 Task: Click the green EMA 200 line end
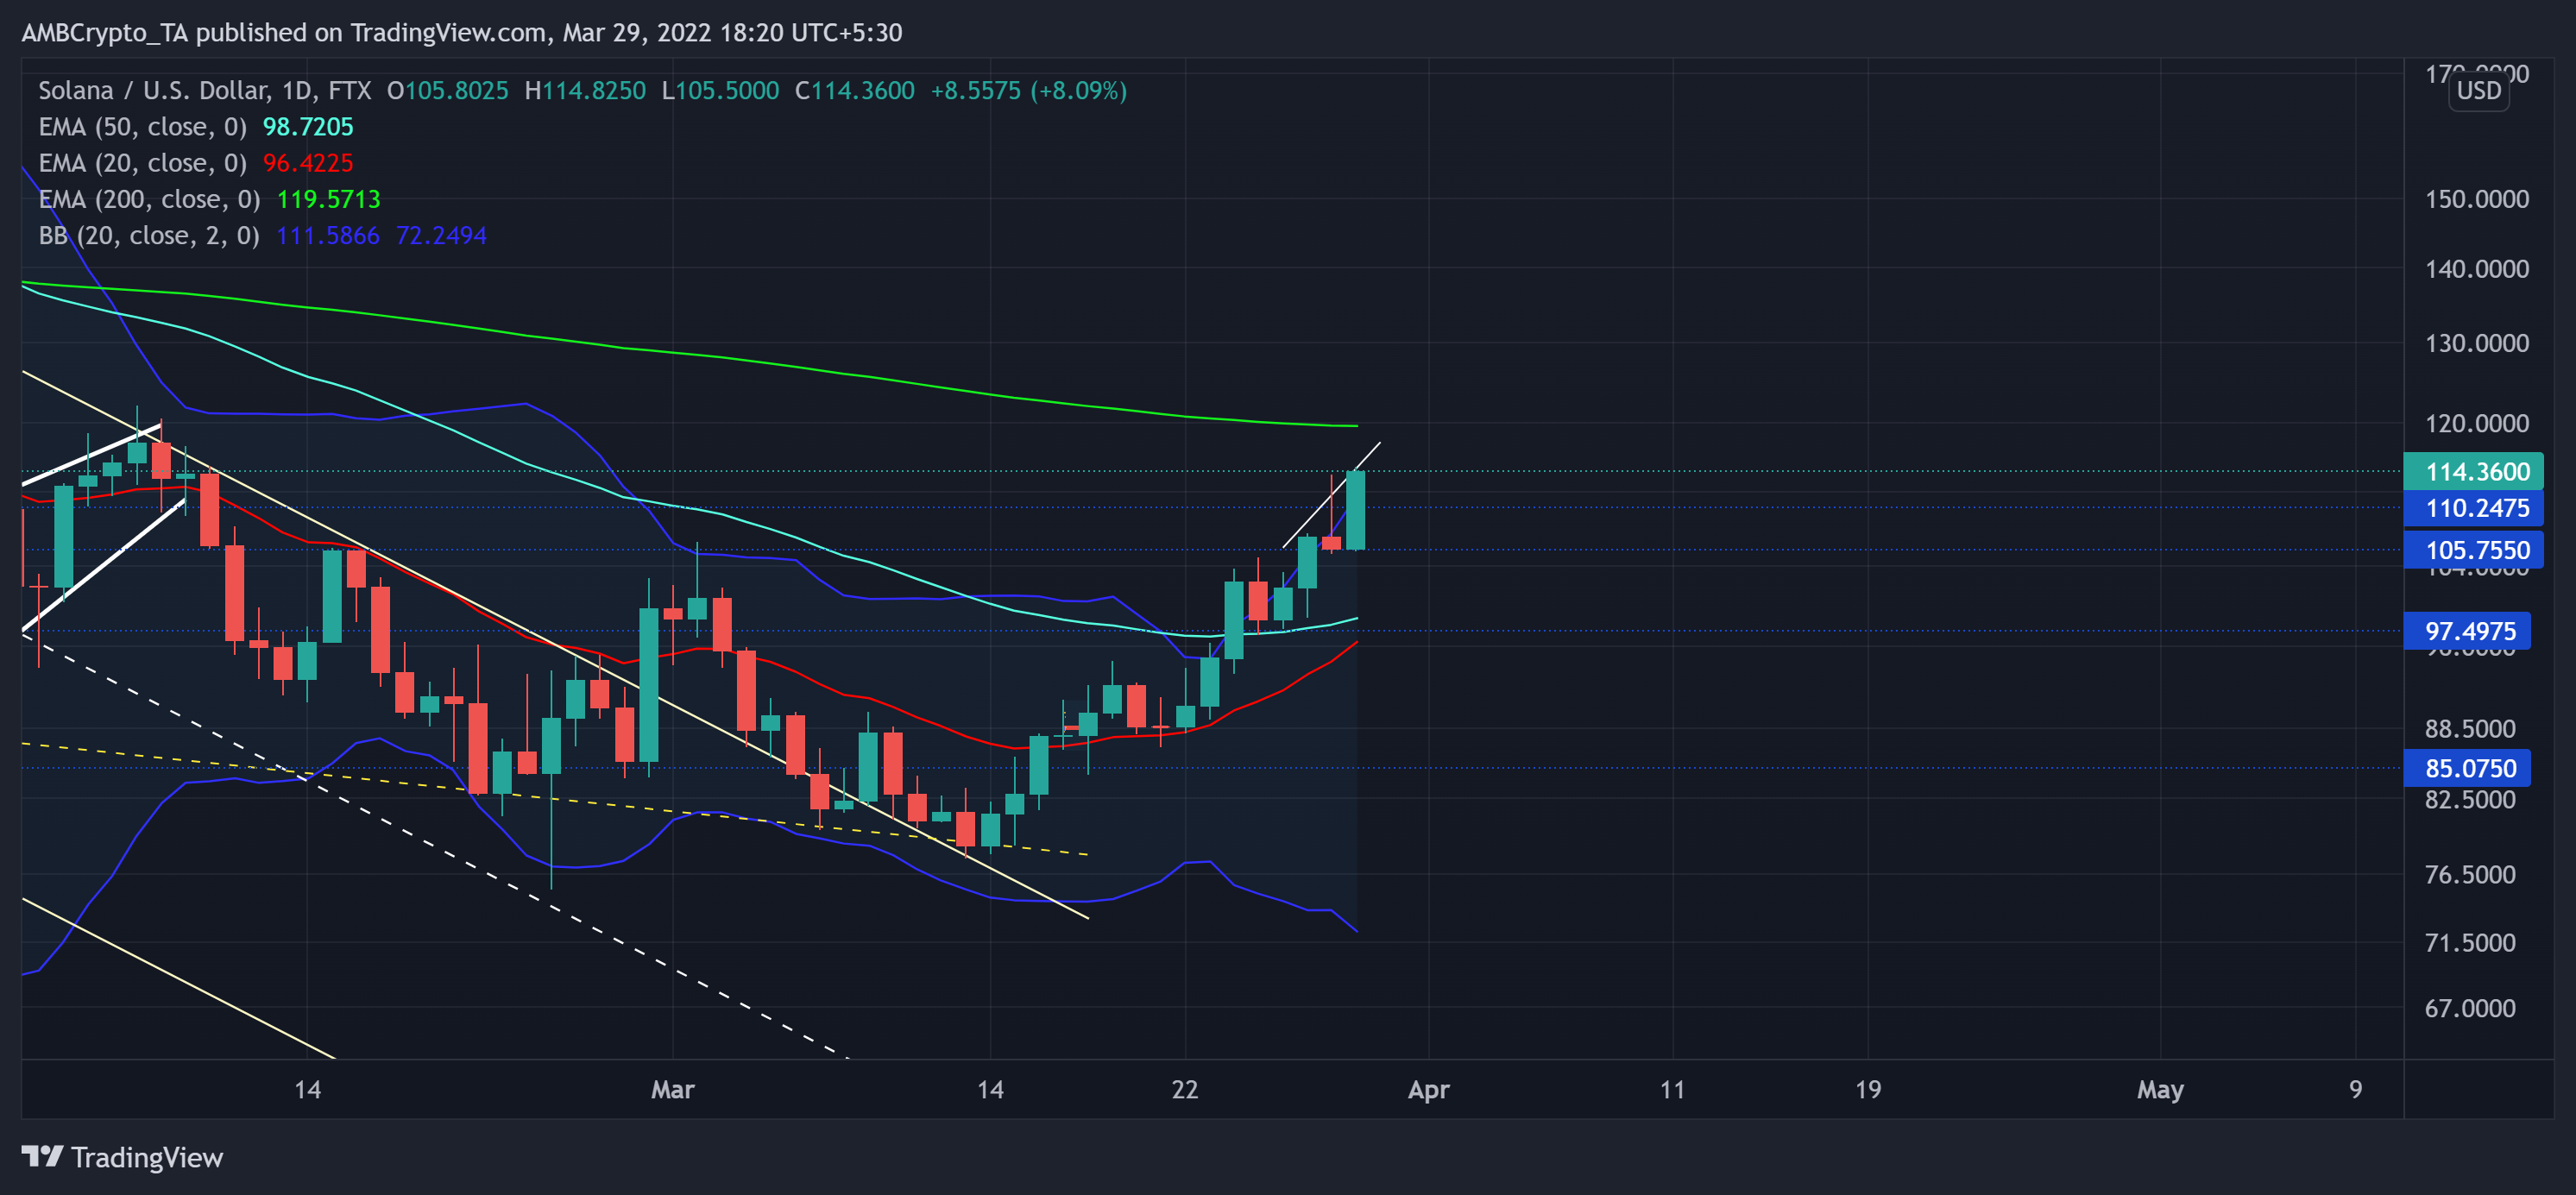(x=1355, y=426)
